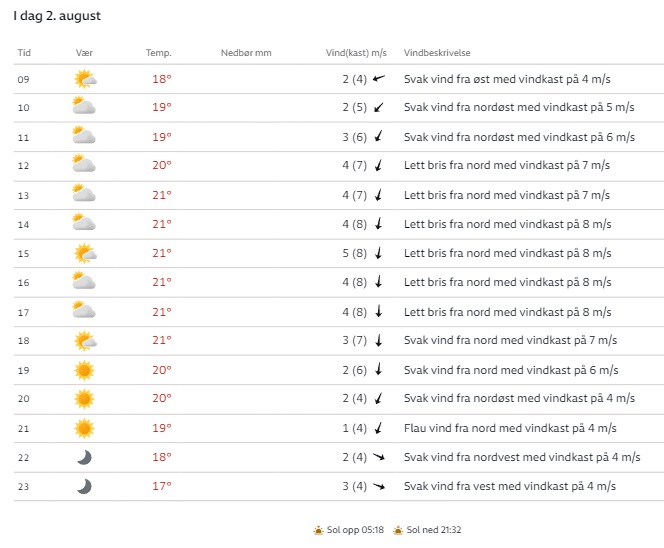The height and width of the screenshot is (548, 664).
Task: Click the sunrise icon beside Sol opp
Action: click(x=318, y=530)
